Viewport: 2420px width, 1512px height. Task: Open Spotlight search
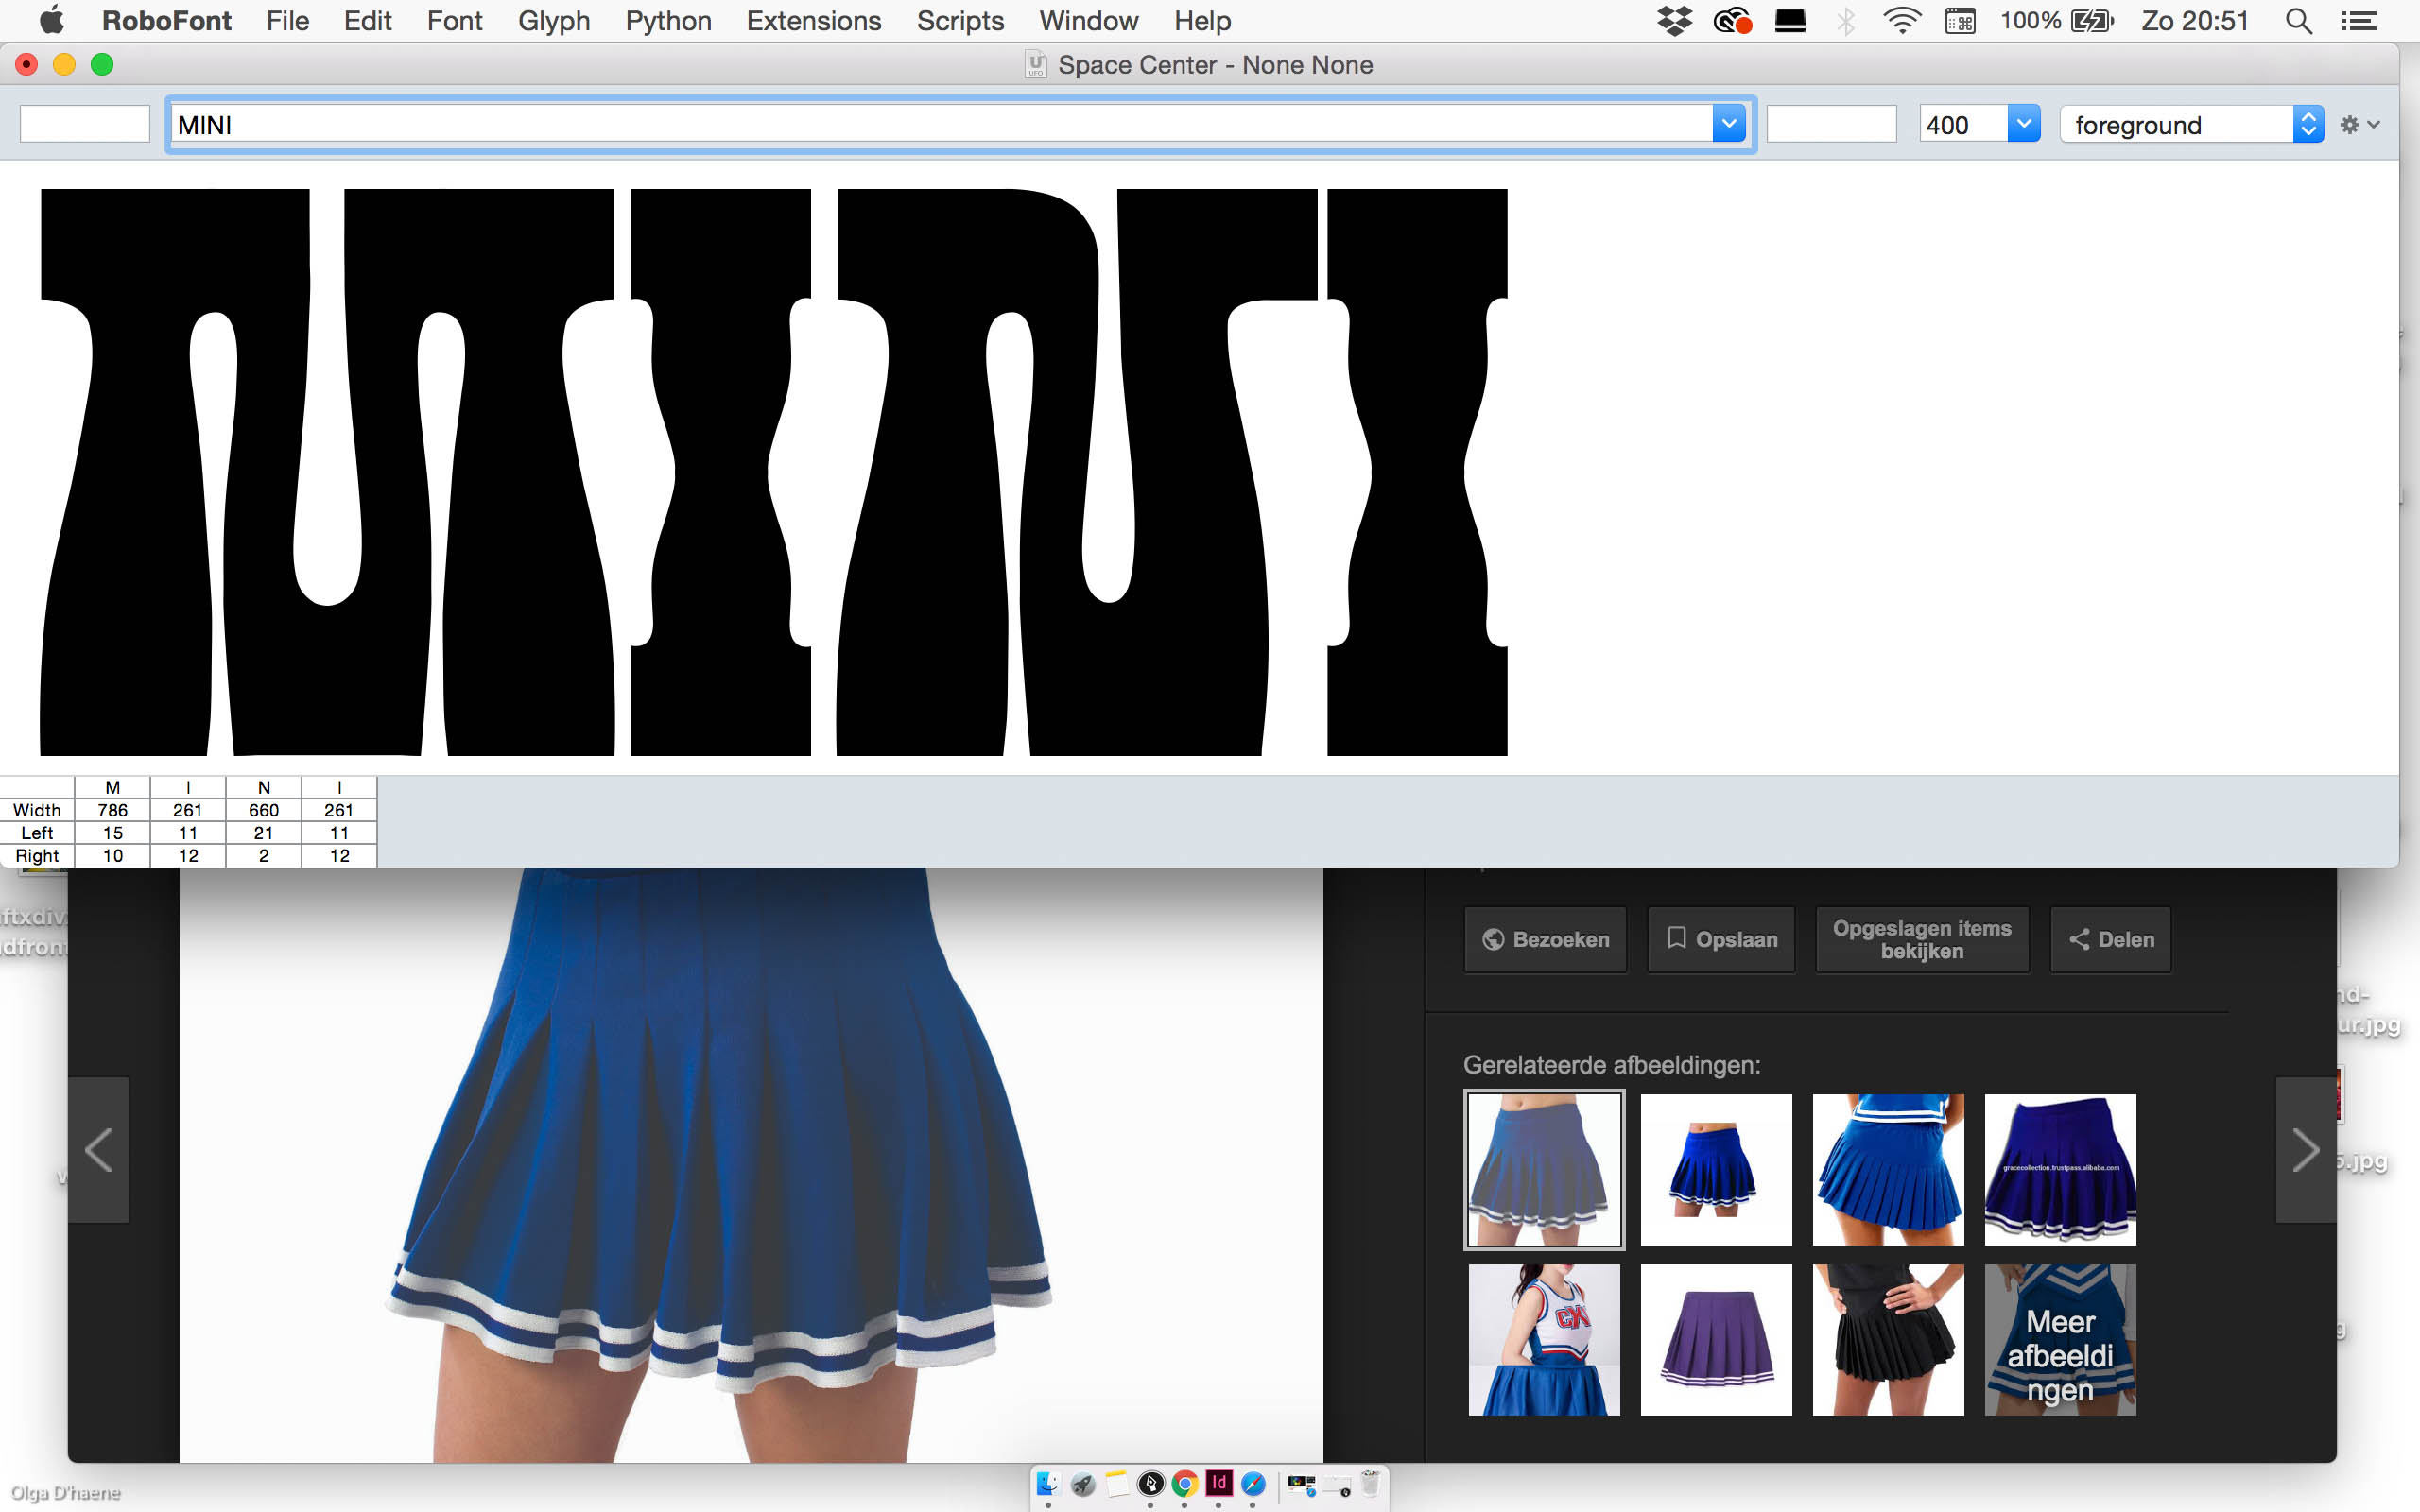2298,20
